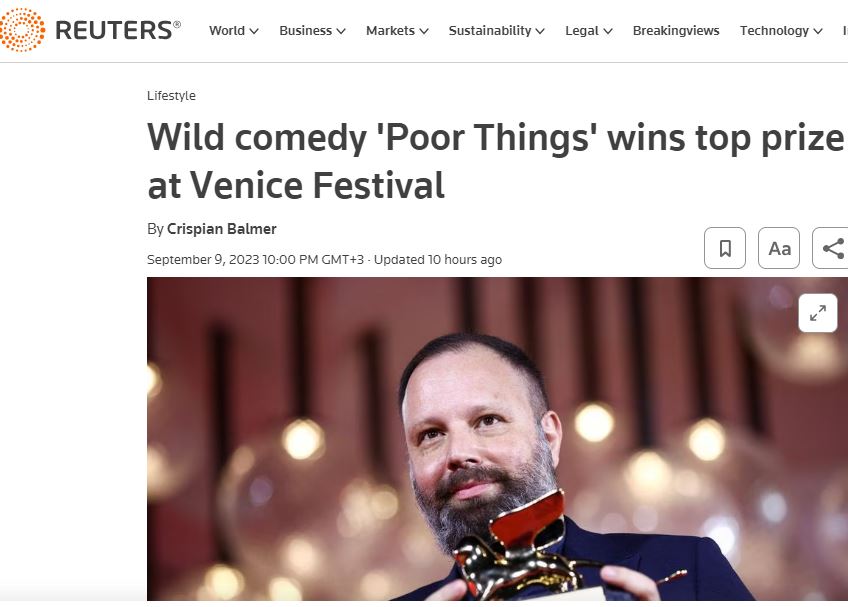Select the World nav label
The width and height of the screenshot is (848, 607).
227,31
